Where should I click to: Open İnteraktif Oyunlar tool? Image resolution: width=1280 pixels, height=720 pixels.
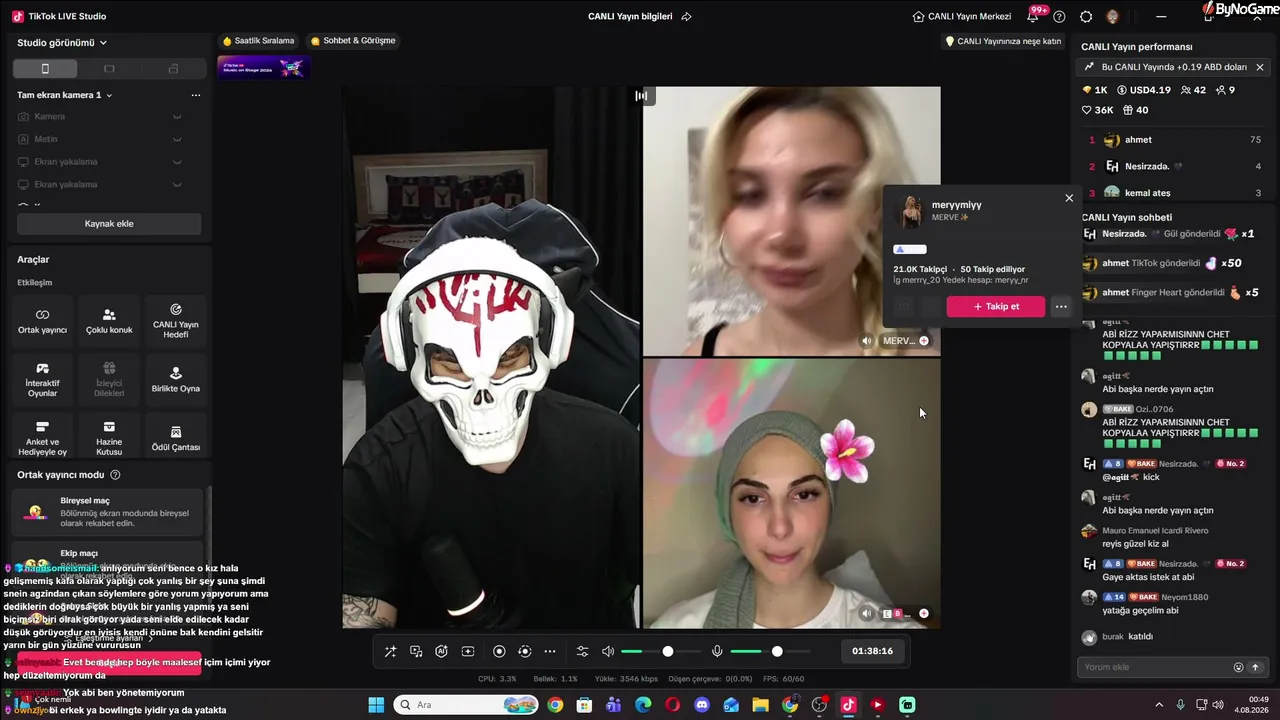(42, 380)
